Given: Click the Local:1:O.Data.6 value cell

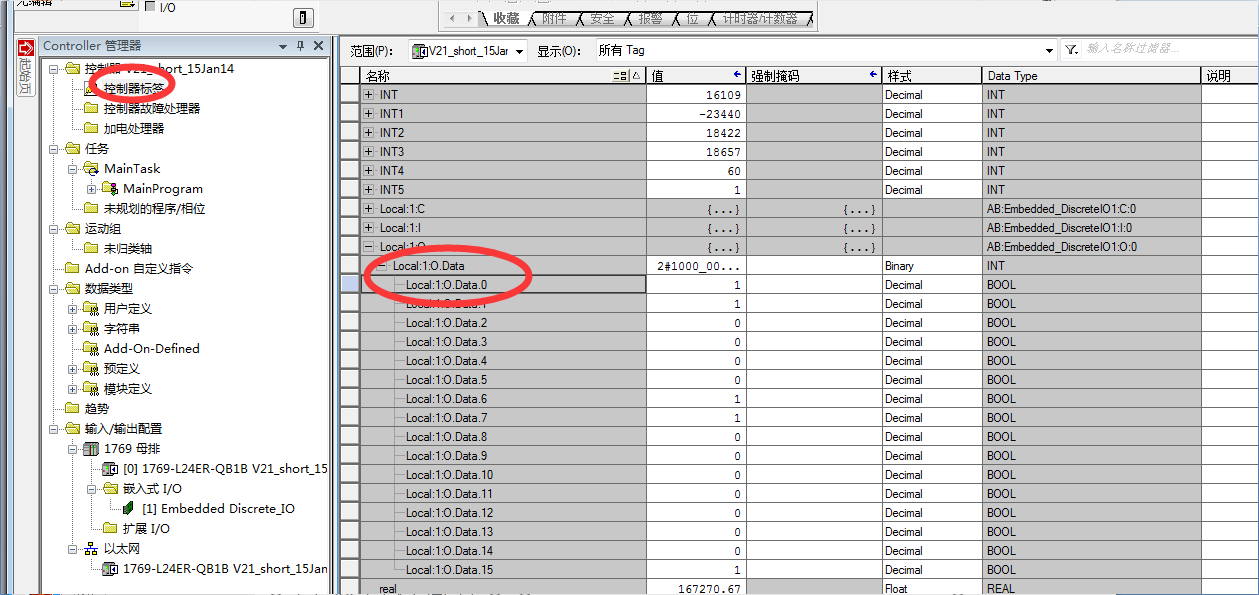Looking at the screenshot, I should [696, 399].
